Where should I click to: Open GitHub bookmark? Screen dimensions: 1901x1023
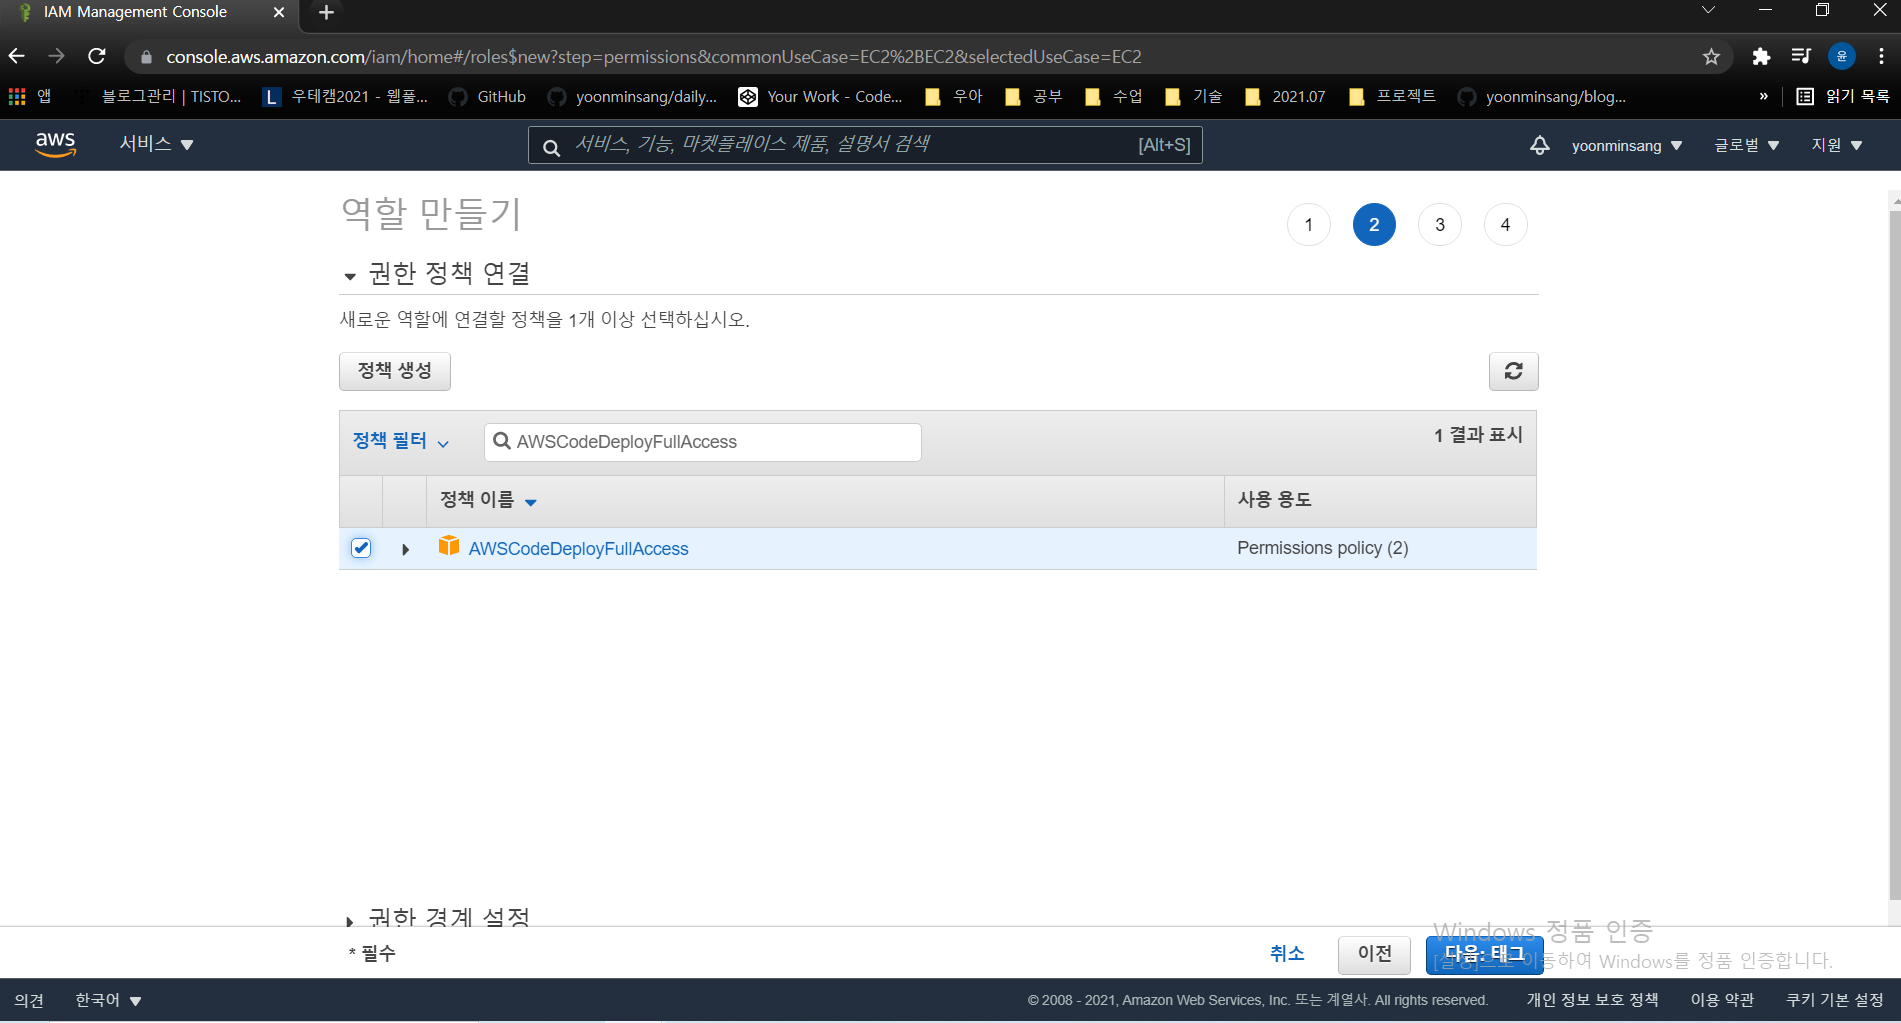click(488, 97)
